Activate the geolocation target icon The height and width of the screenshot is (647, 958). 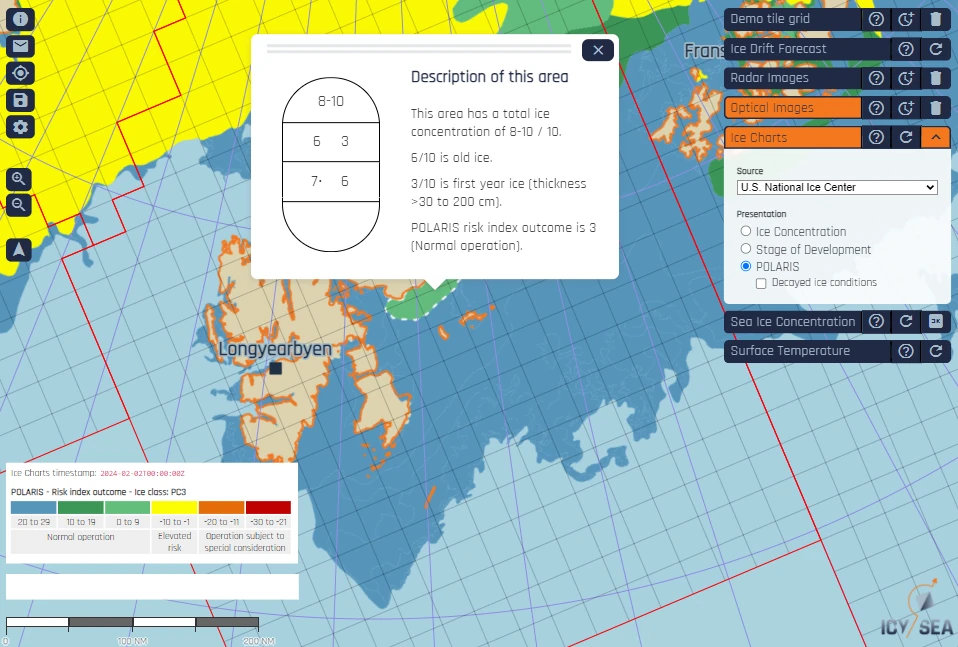(20, 73)
